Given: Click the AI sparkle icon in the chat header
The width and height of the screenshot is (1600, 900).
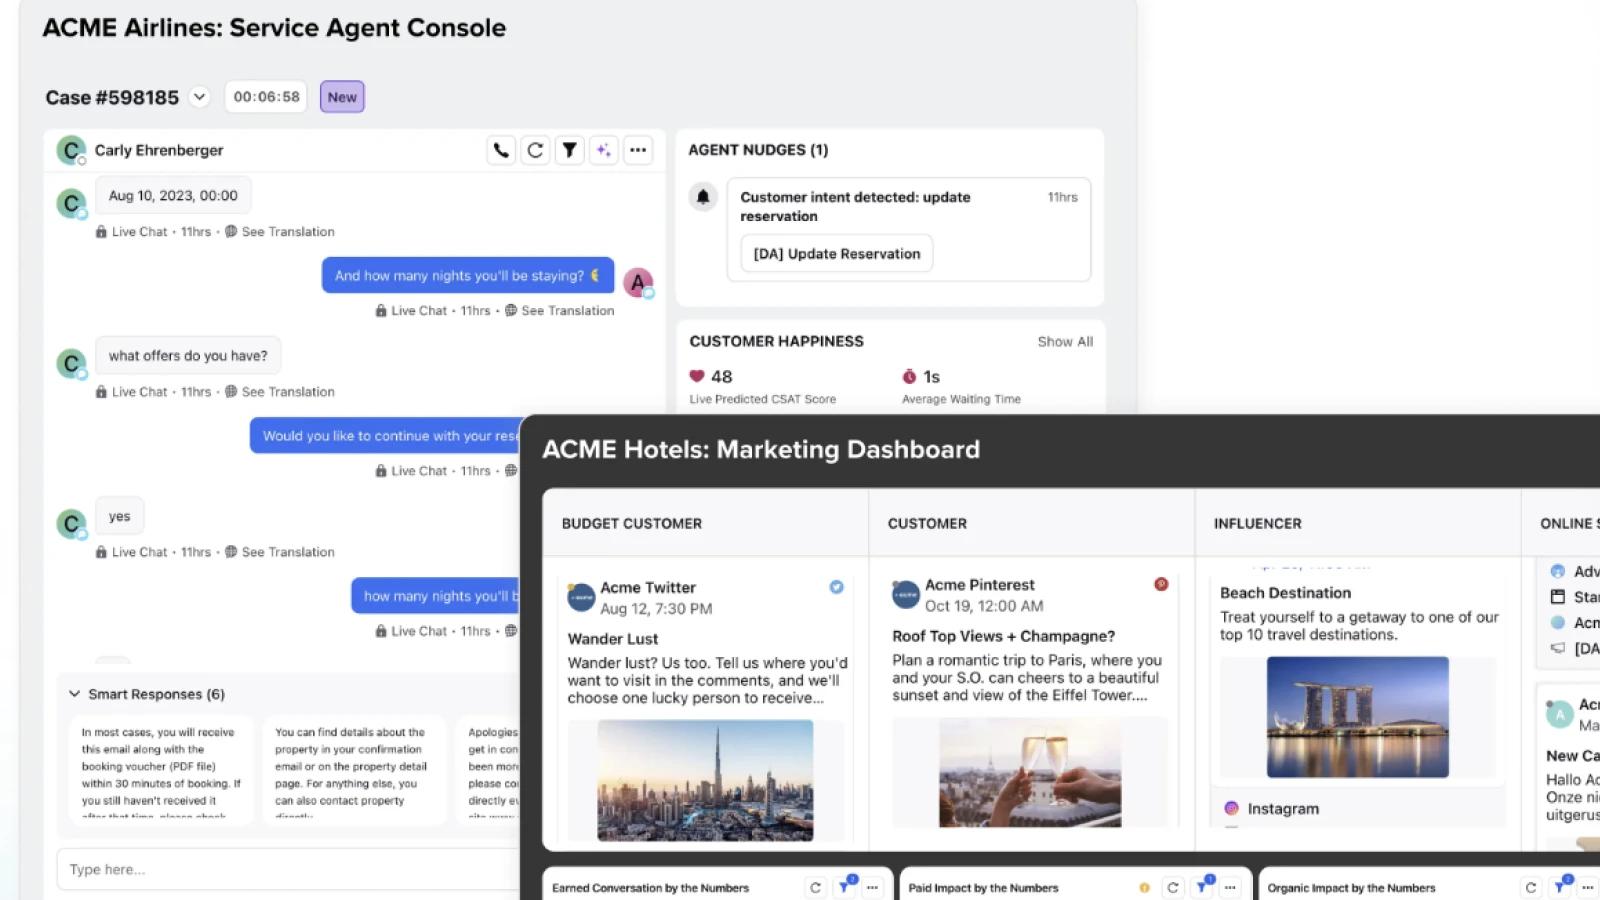Looking at the screenshot, I should (603, 150).
